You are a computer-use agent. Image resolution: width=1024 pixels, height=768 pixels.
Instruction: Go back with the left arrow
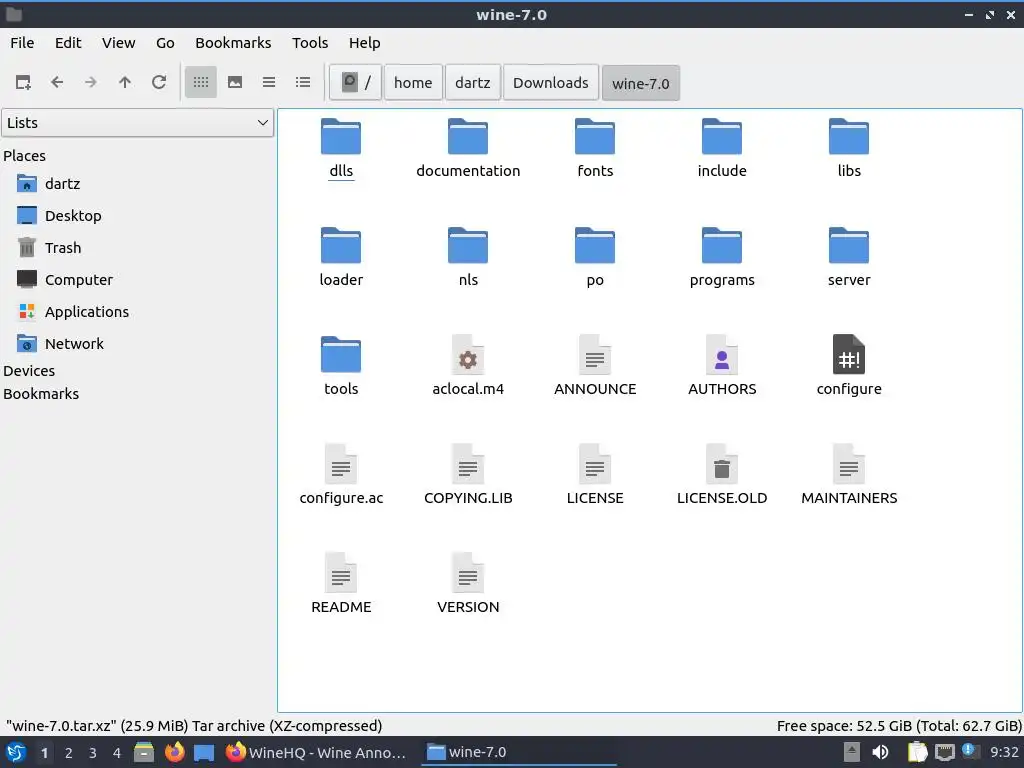point(57,82)
